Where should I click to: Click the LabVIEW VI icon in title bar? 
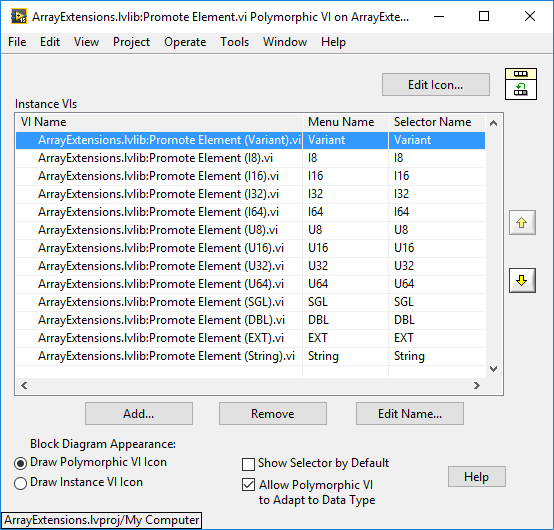(x=18, y=16)
